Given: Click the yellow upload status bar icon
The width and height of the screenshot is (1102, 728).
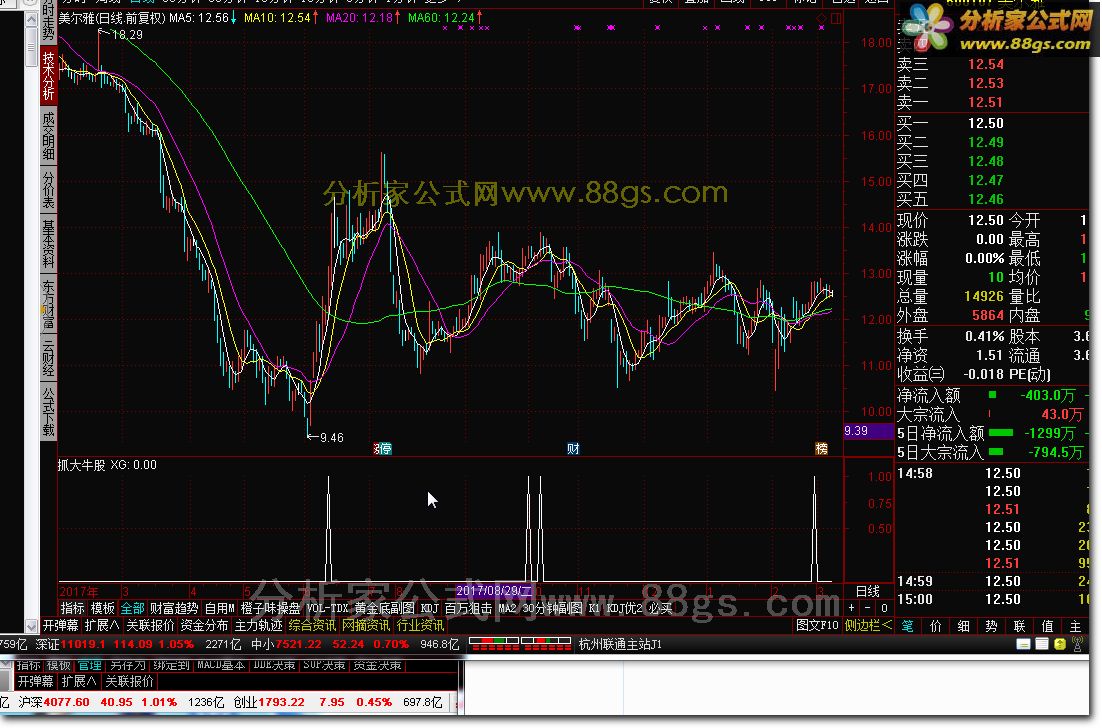Looking at the screenshot, I should point(1060,644).
